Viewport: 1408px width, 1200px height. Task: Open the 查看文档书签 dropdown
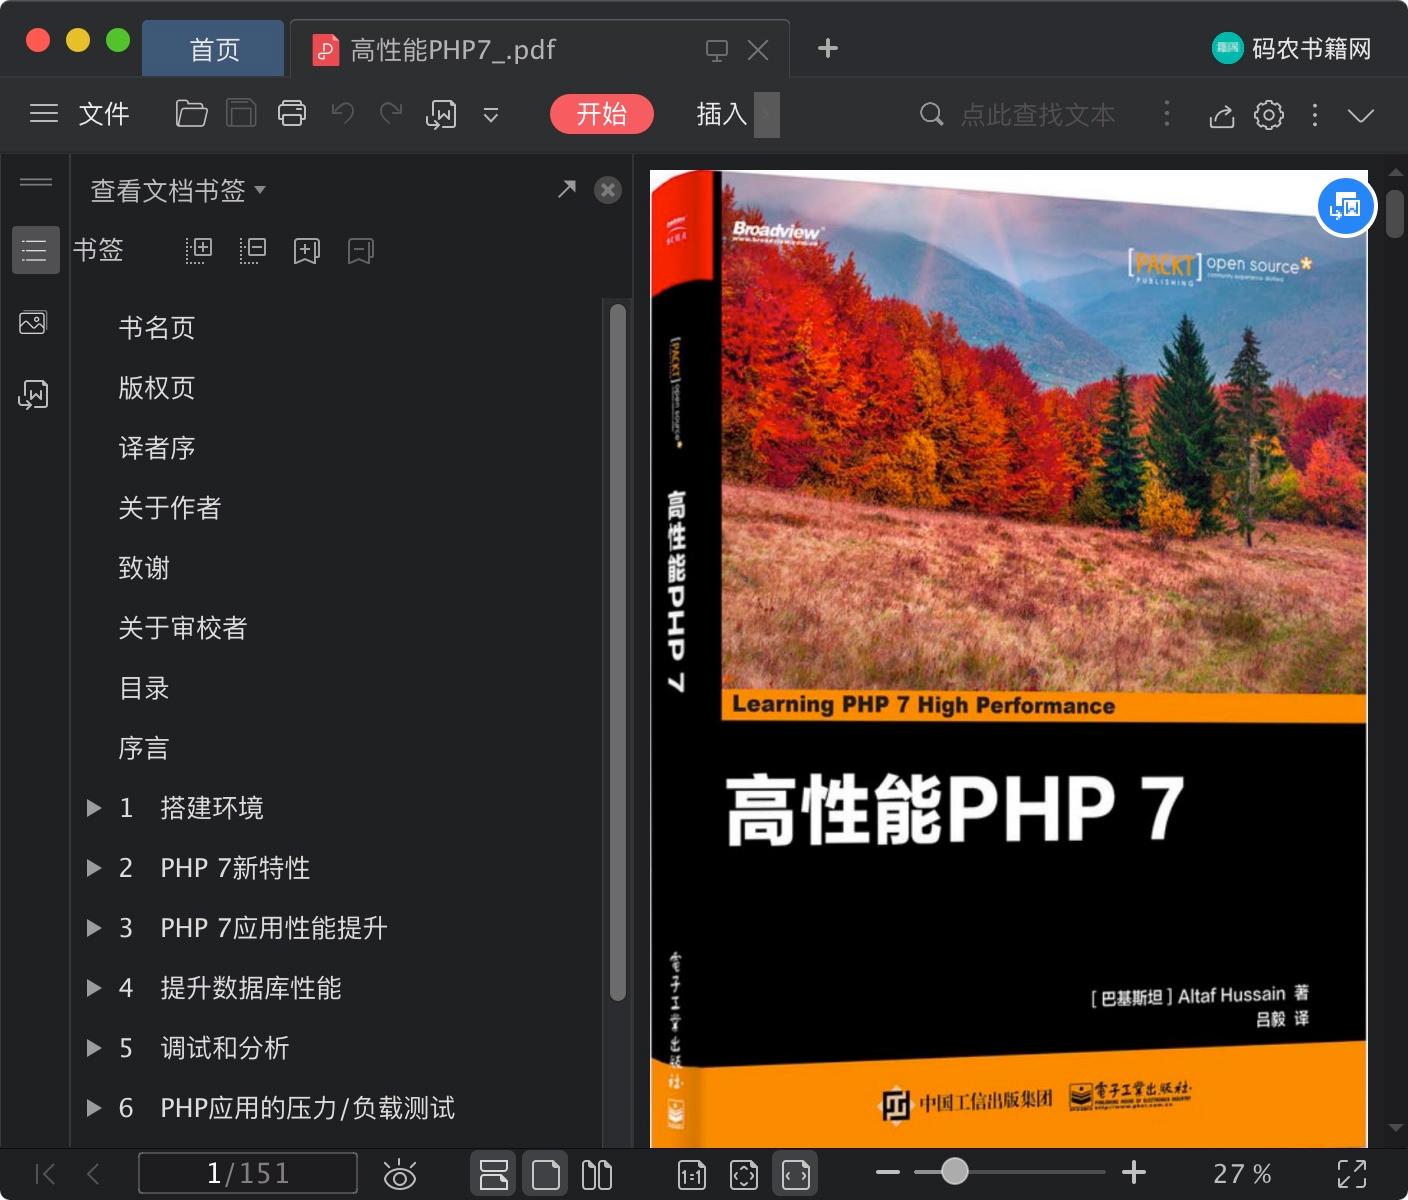(178, 190)
